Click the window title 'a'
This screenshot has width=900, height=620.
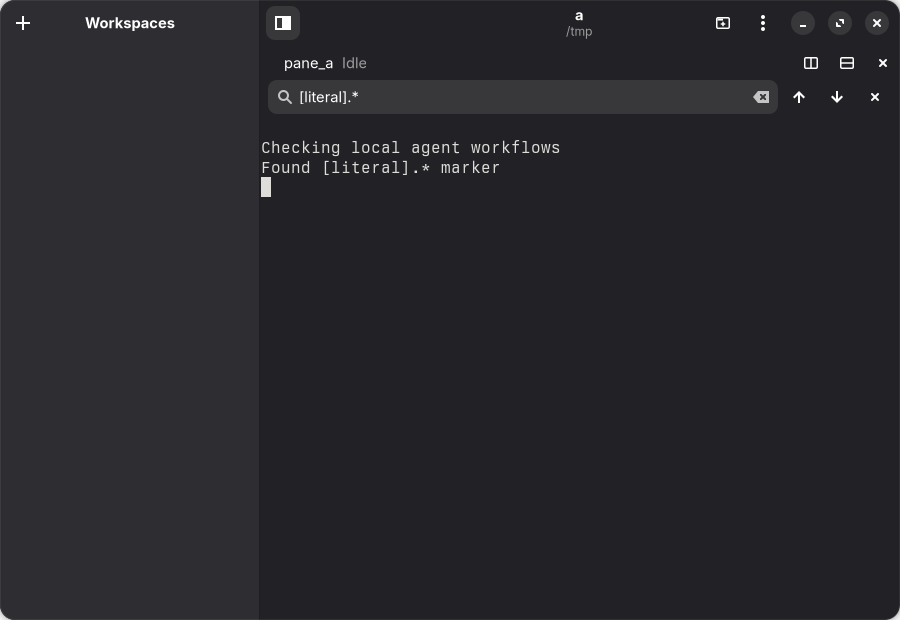[579, 16]
